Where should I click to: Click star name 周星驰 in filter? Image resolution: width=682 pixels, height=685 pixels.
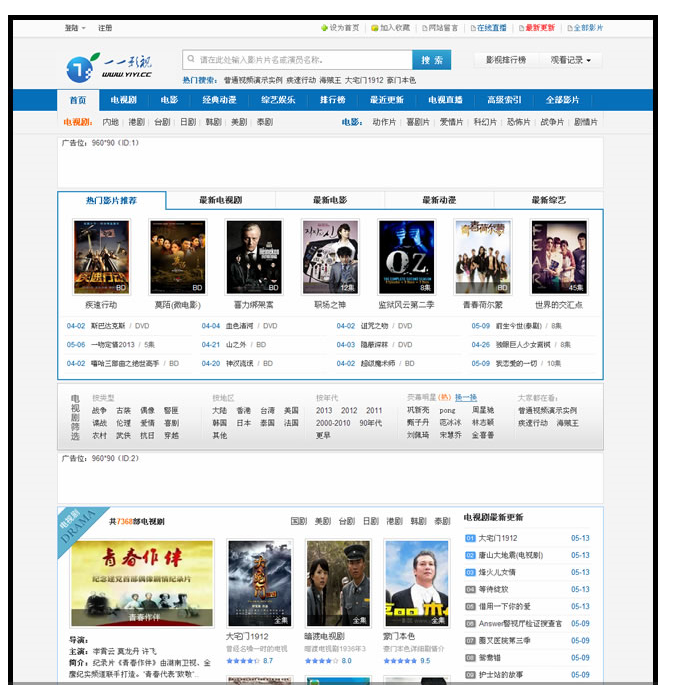pyautogui.click(x=483, y=410)
